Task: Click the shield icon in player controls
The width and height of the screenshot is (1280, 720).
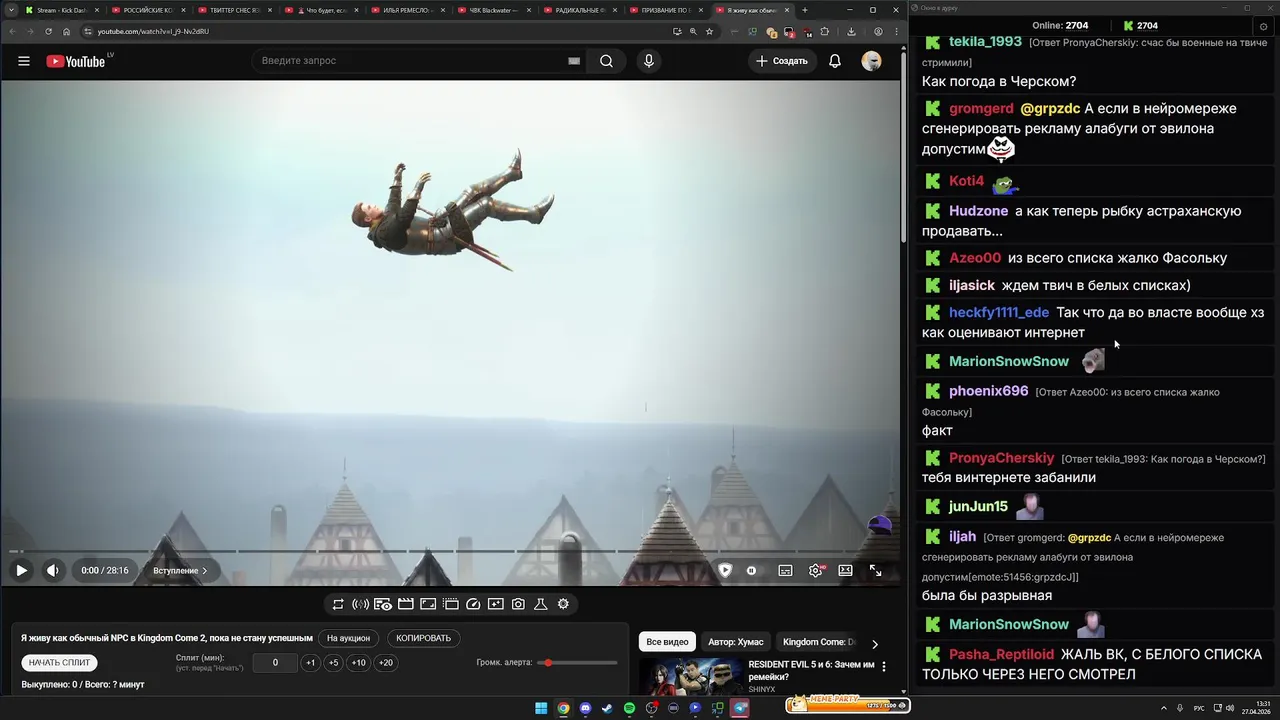Action: pyautogui.click(x=725, y=570)
